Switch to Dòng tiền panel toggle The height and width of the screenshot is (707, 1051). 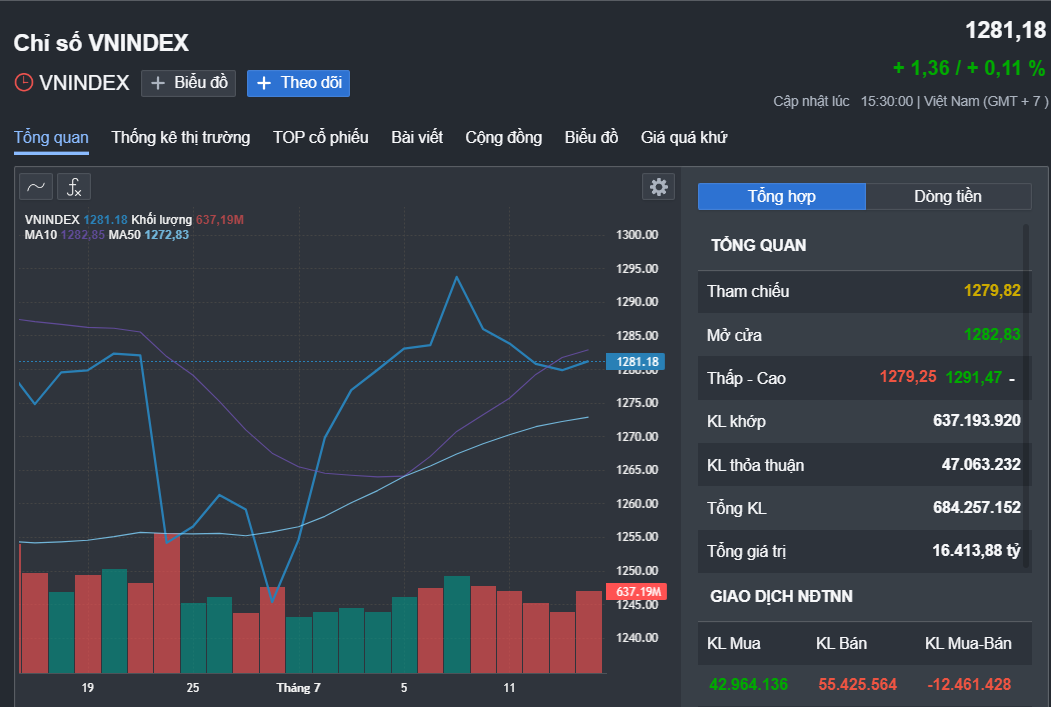tap(948, 196)
